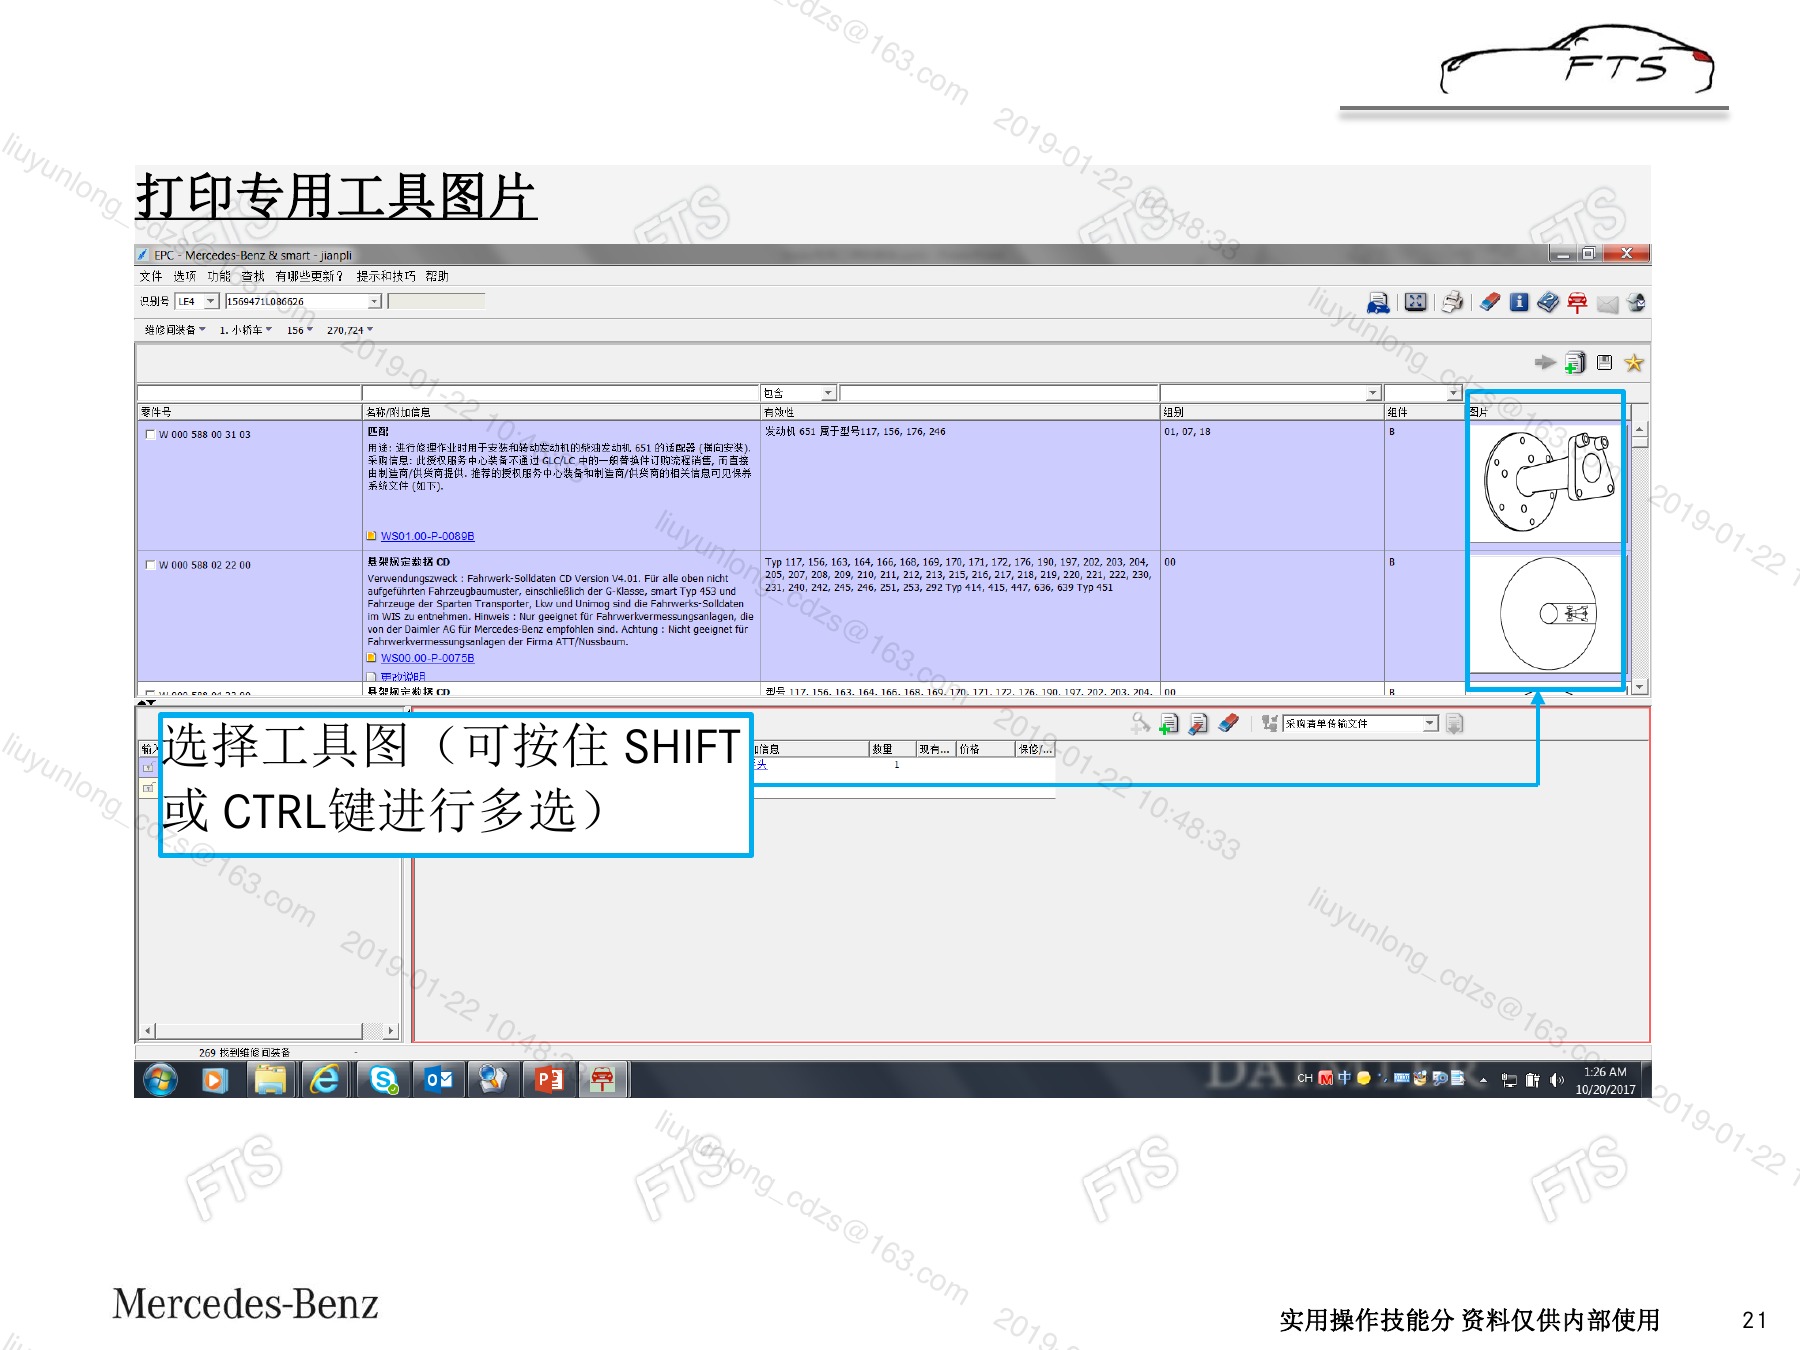Open the help book icon
This screenshot has width=1800, height=1350.
(1548, 302)
